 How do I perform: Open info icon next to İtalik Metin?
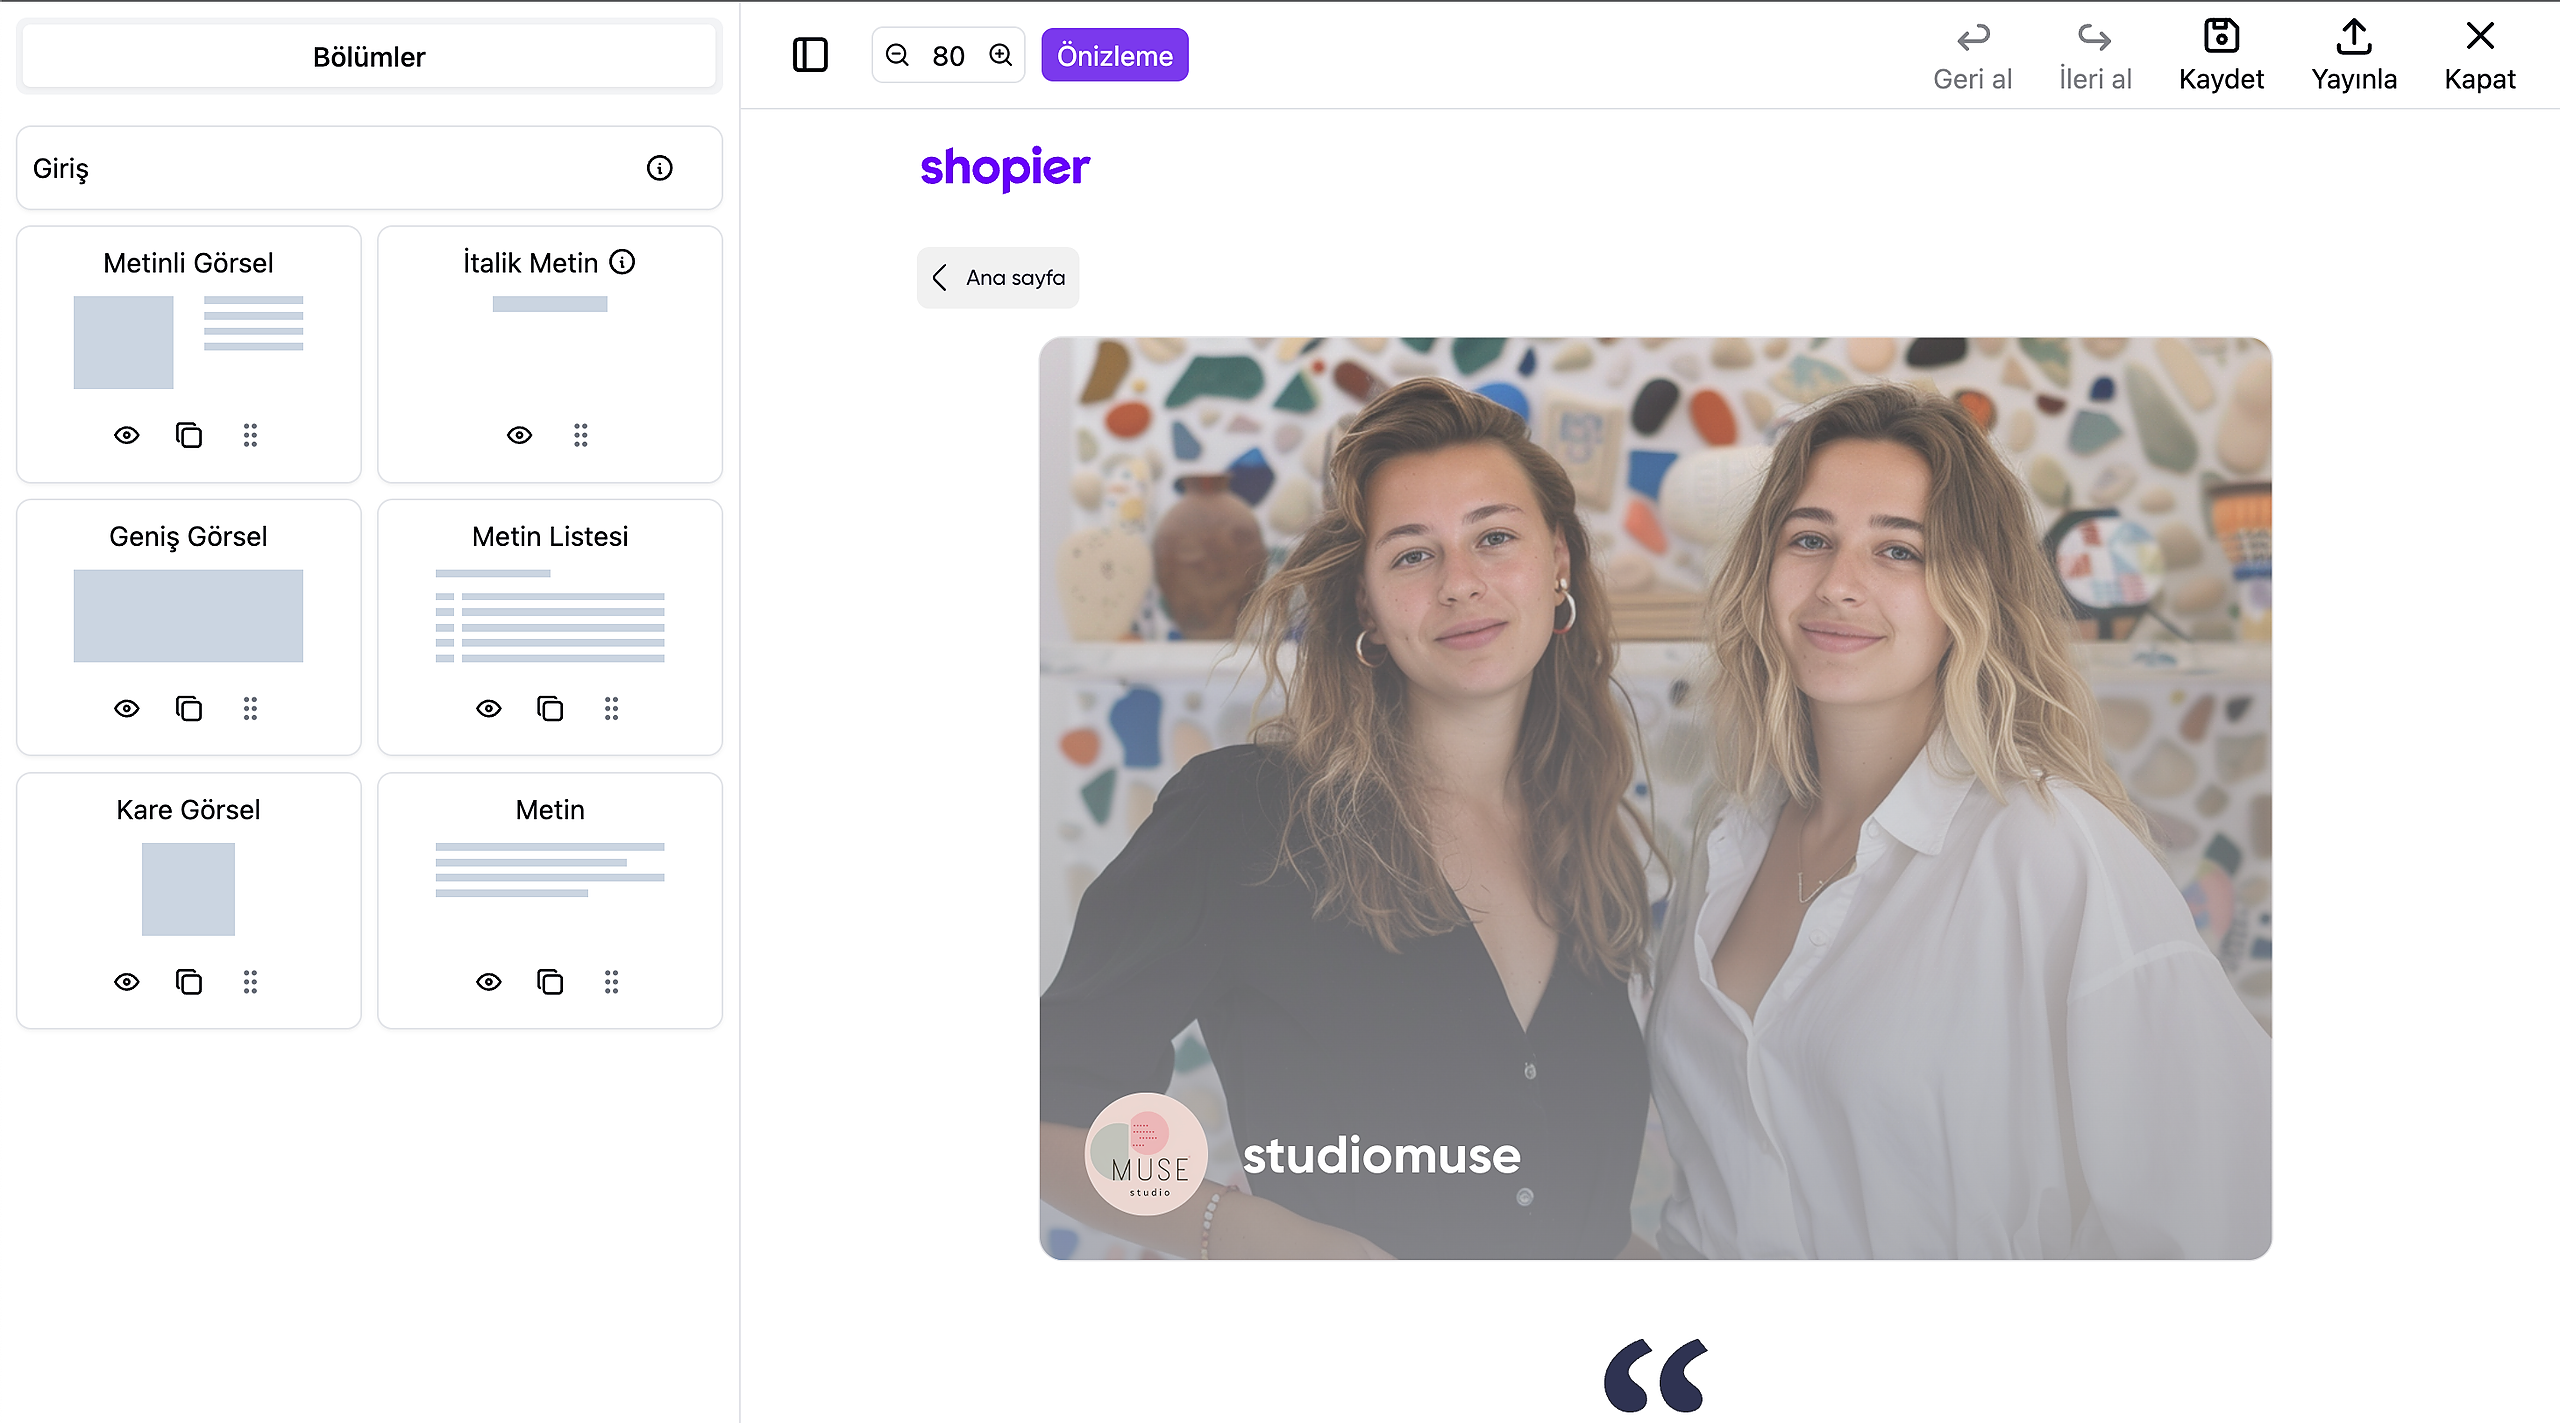pyautogui.click(x=622, y=262)
